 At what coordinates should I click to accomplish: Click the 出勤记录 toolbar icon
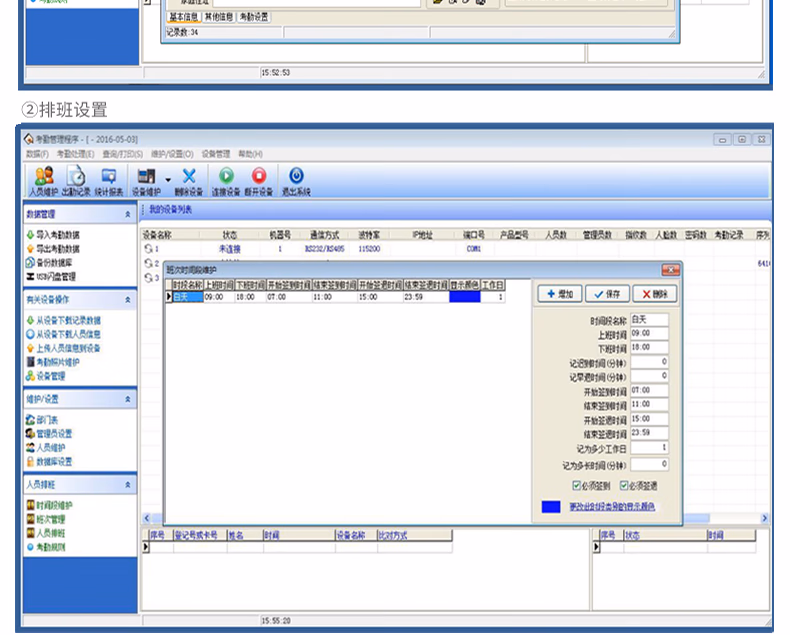point(76,180)
